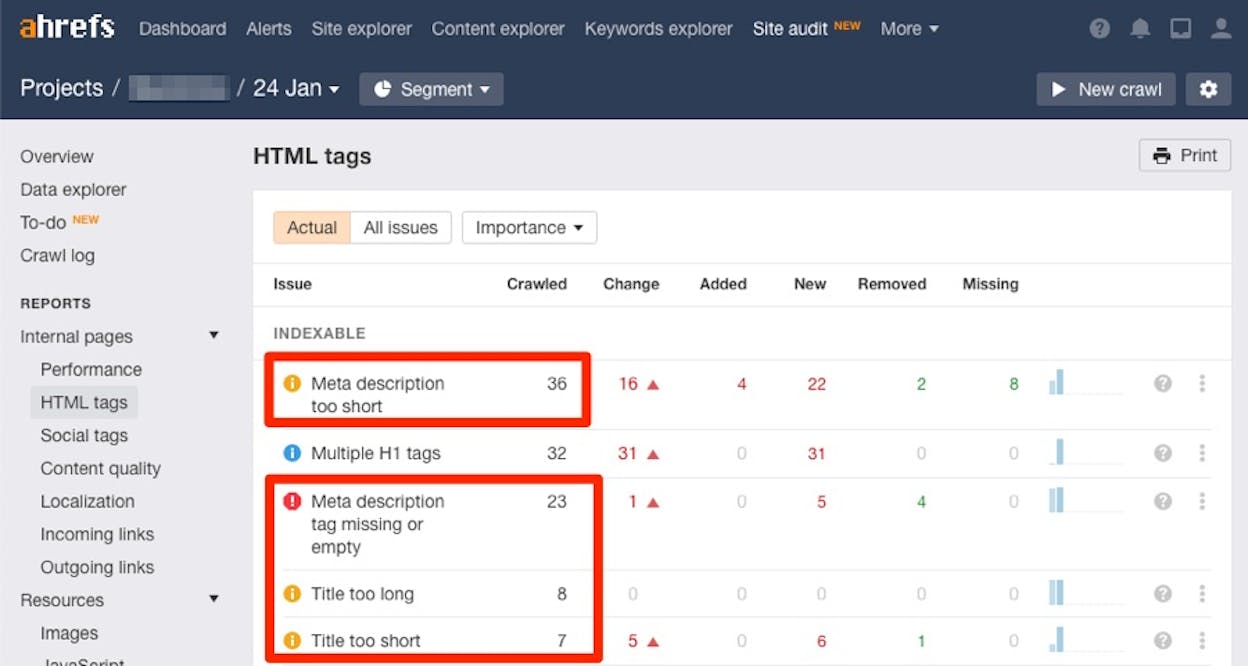Collapse the Resources section arrow
This screenshot has width=1248, height=666.
tap(213, 599)
